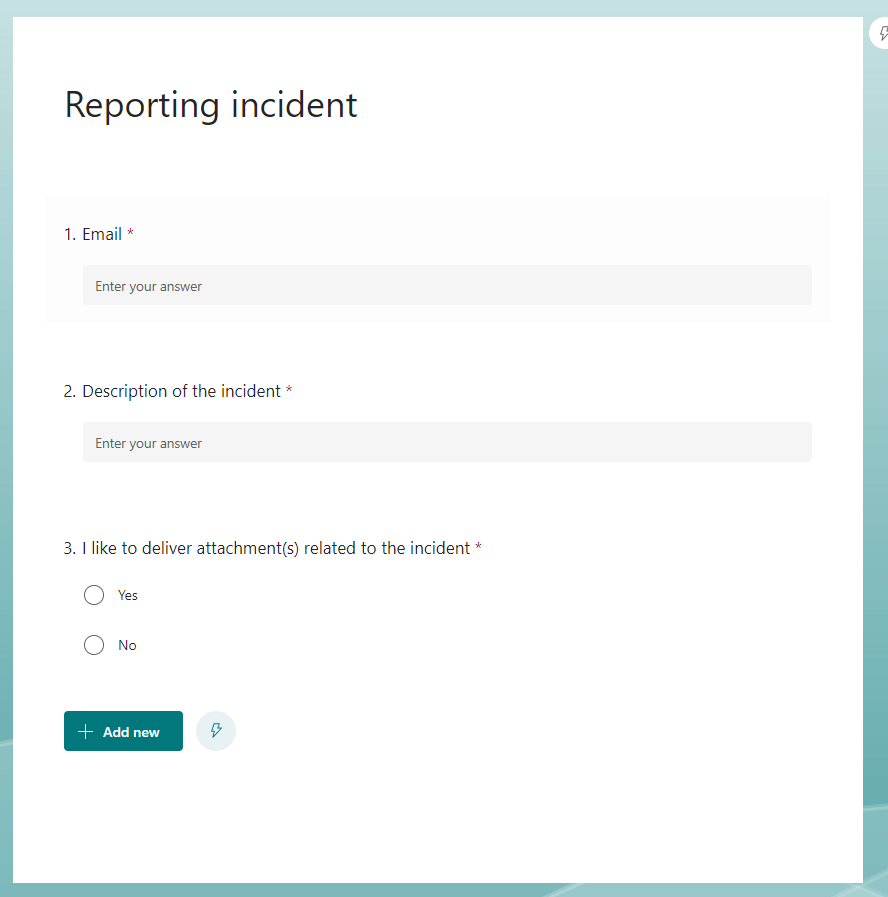Open quick suggestions lightning icon beside Add new
888x897 pixels.
pos(216,731)
